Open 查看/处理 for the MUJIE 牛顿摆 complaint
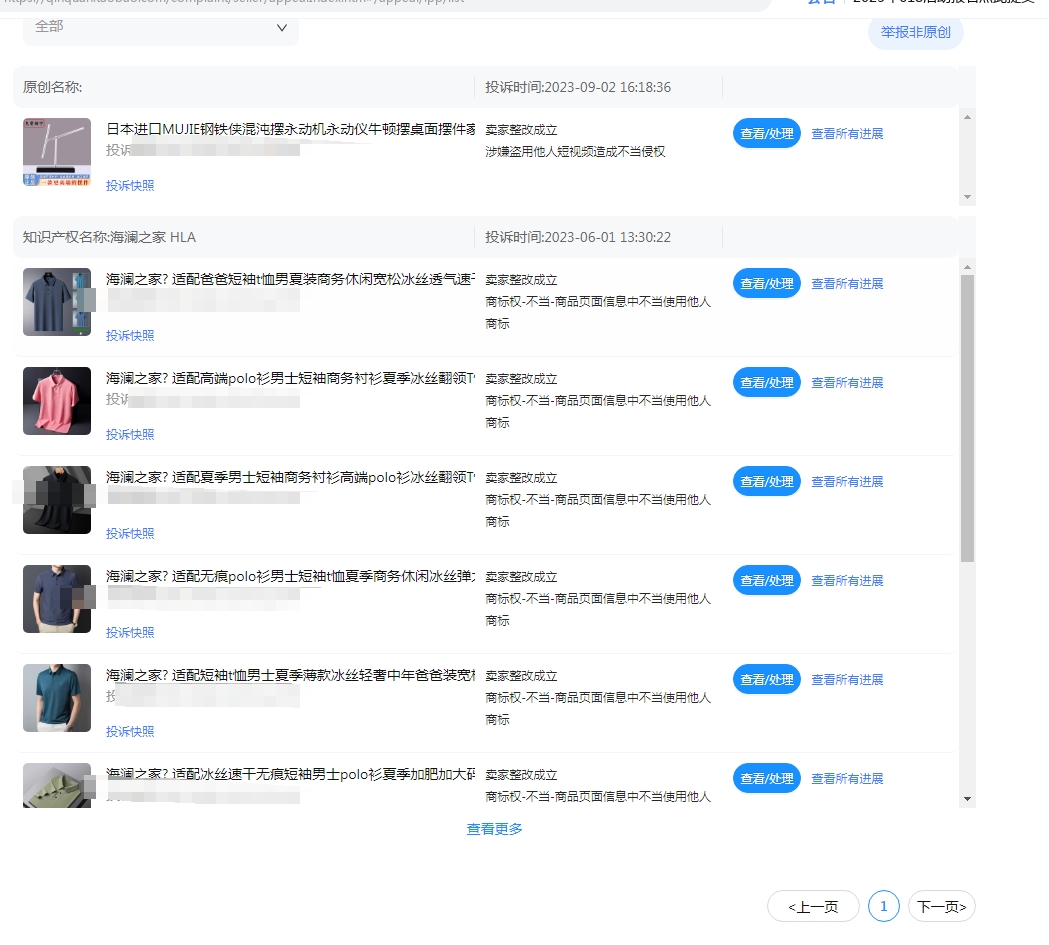 click(x=767, y=133)
